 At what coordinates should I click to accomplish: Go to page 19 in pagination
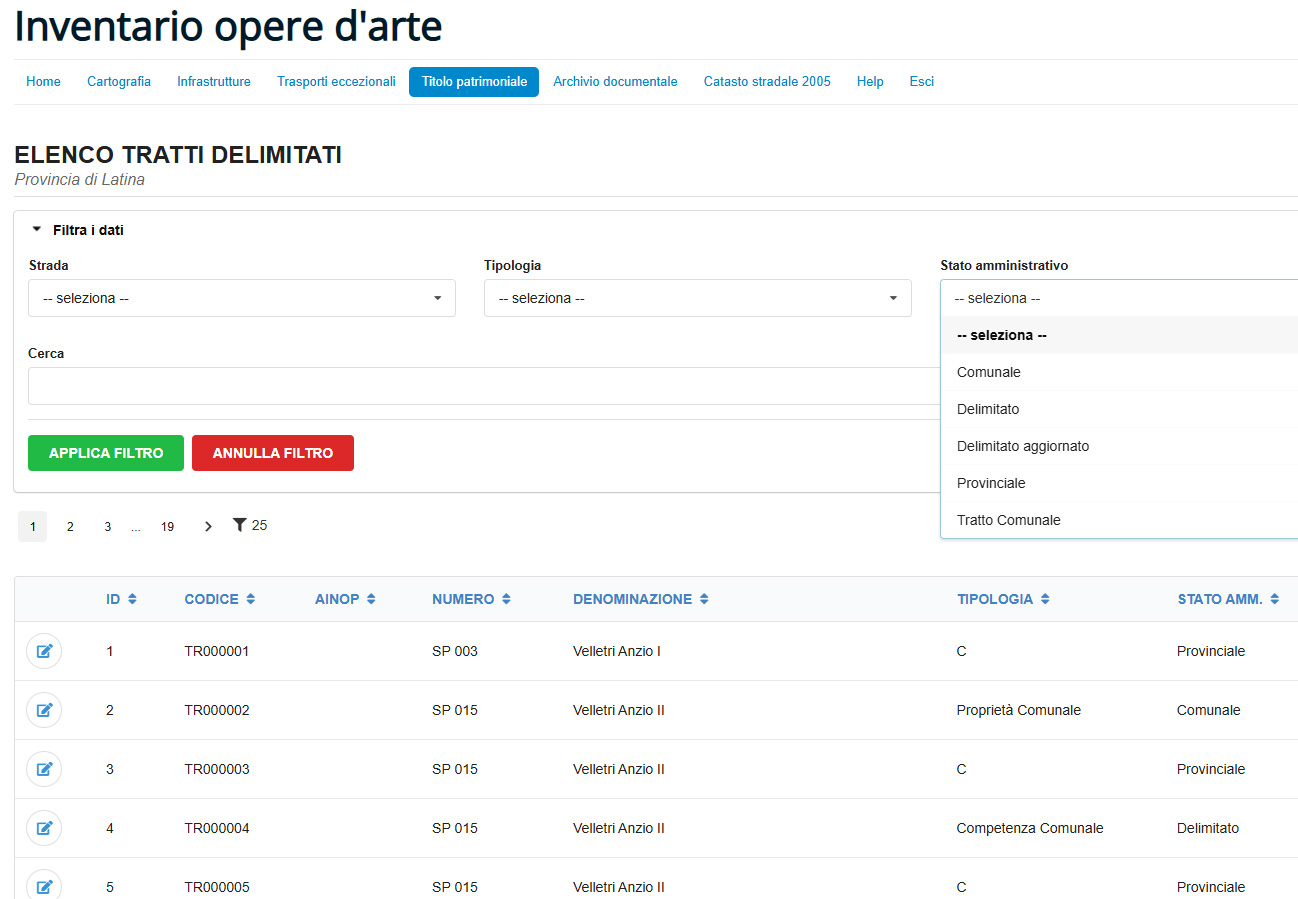pos(167,526)
